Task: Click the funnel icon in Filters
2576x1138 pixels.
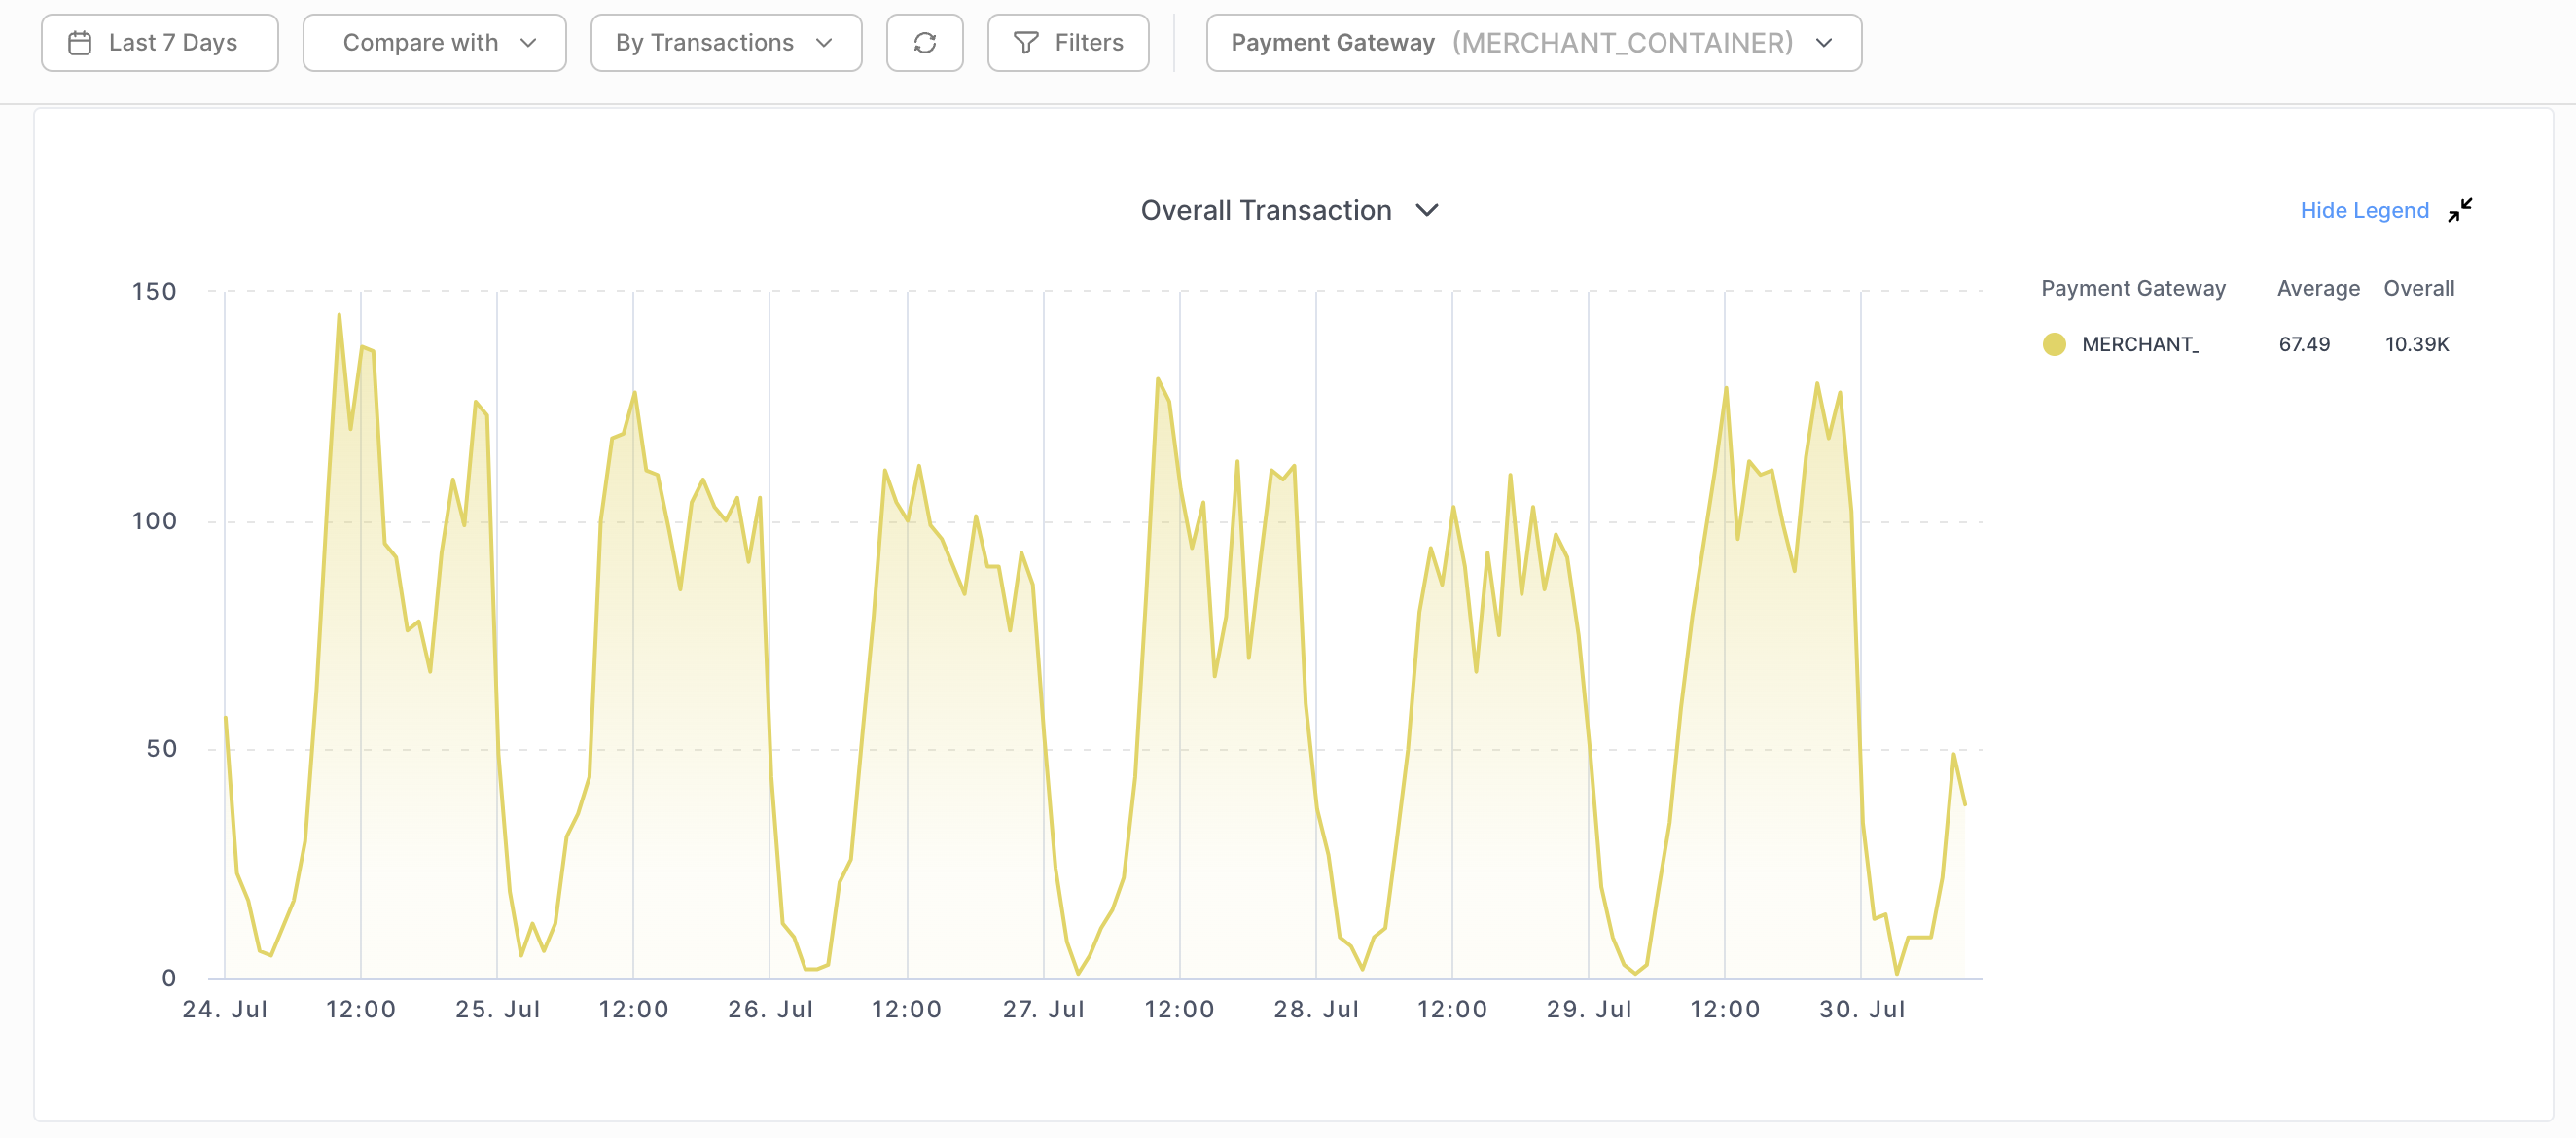Action: tap(1025, 43)
